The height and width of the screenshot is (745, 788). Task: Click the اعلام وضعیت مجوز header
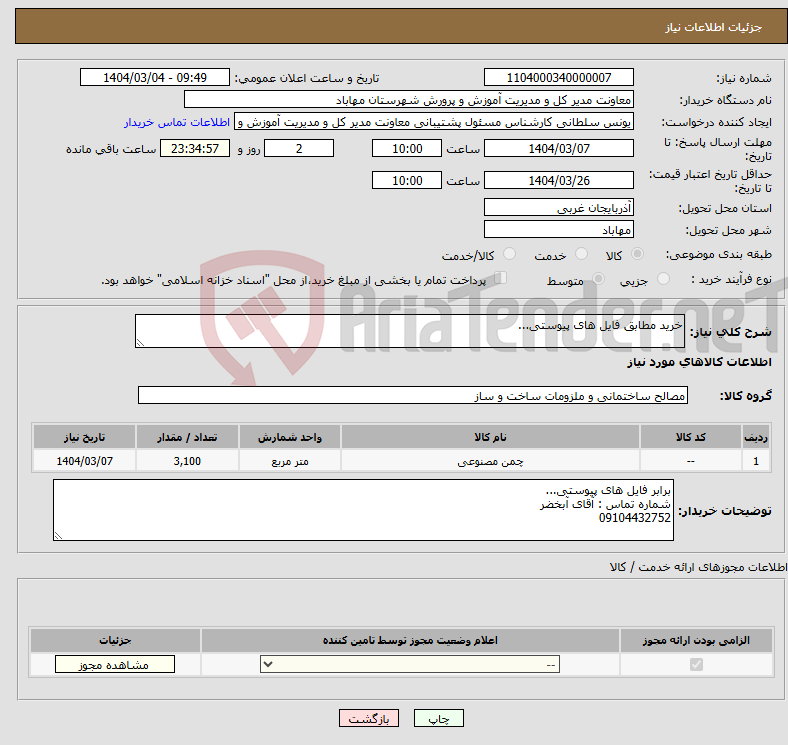pyautogui.click(x=410, y=640)
